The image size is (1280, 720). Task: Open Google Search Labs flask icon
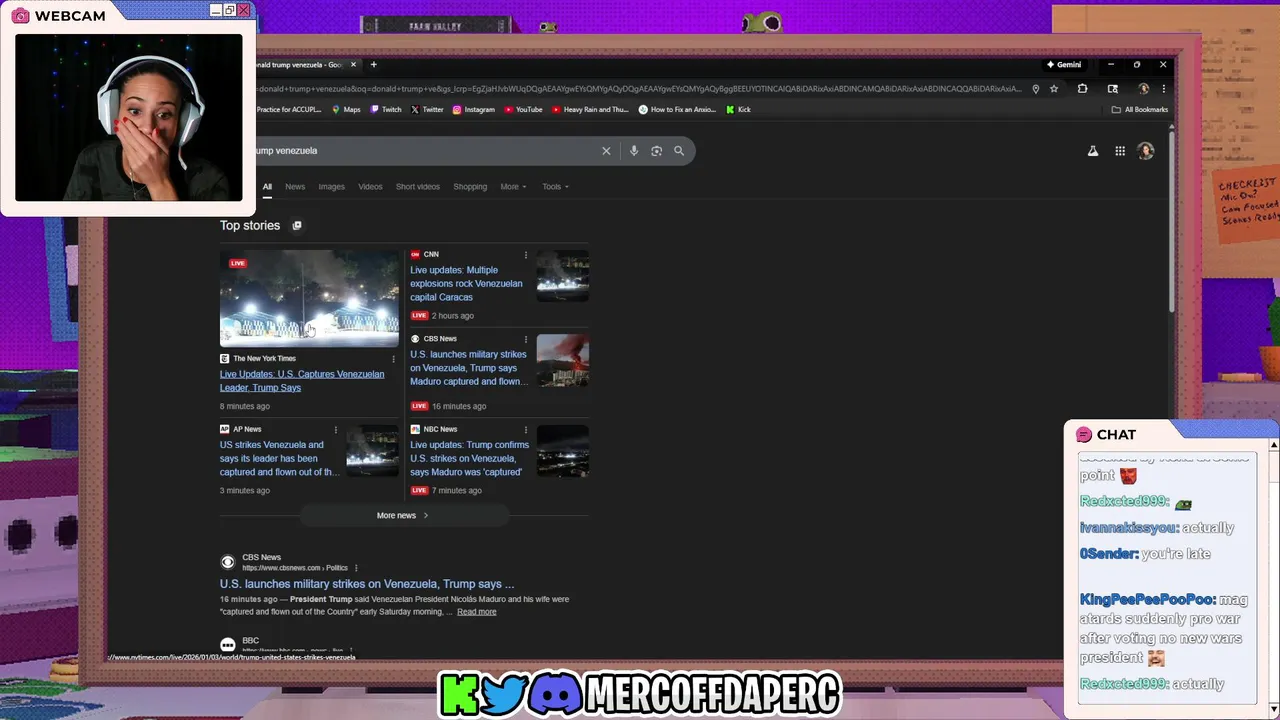[1093, 151]
